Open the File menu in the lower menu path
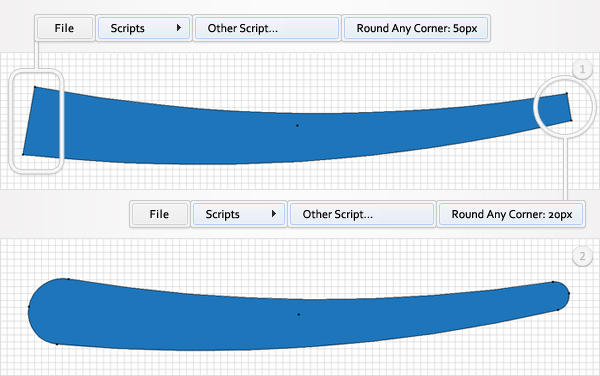This screenshot has width=600, height=376. (160, 214)
